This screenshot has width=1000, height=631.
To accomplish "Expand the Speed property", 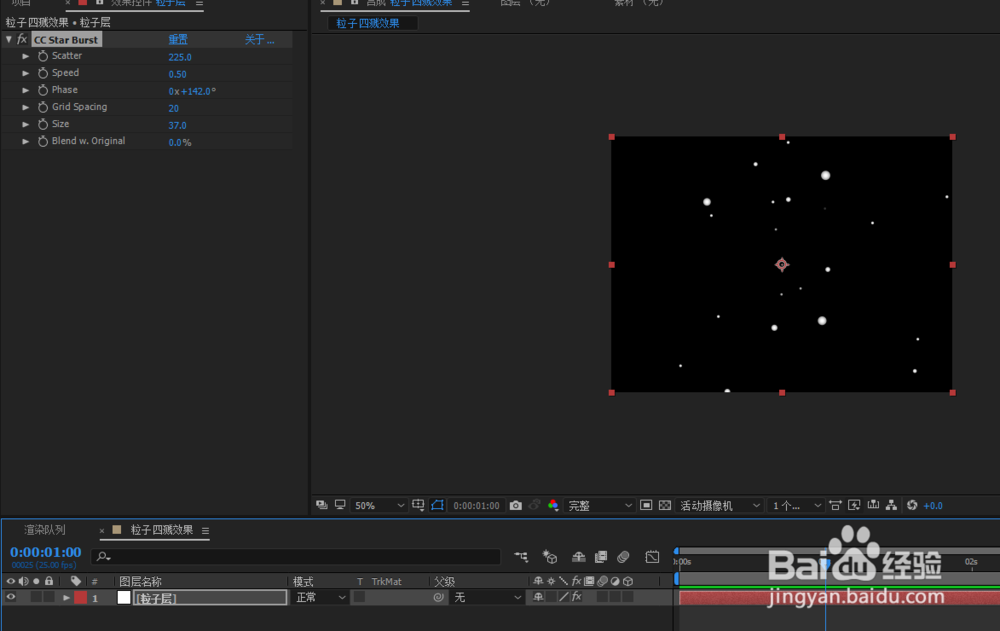I will tap(26, 73).
